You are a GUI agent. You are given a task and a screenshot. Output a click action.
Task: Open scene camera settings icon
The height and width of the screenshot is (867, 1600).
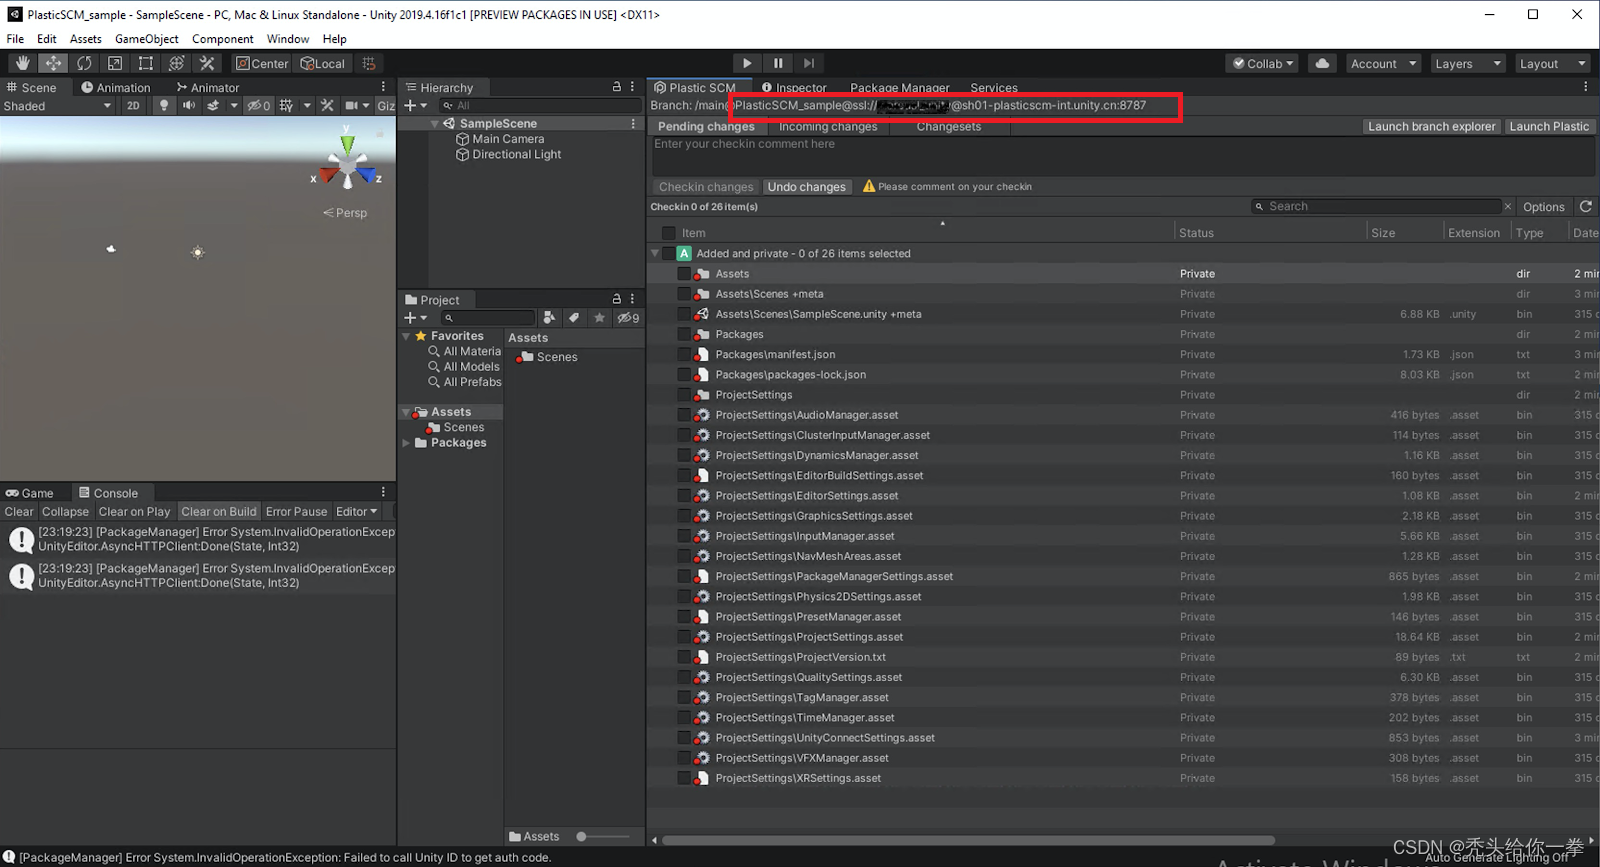351,105
